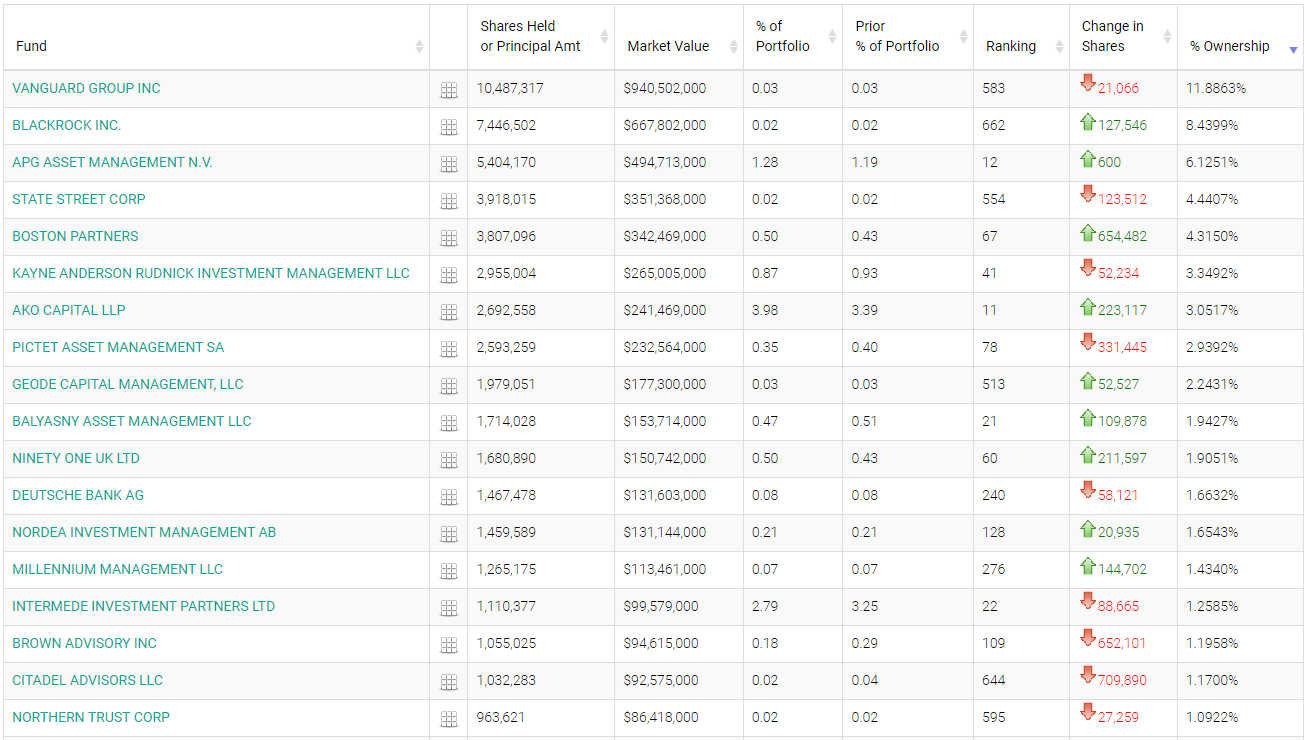Screen dimensions: 1304x740
Task: Open NINETY ONE UK LTD link
Action: click(x=76, y=458)
